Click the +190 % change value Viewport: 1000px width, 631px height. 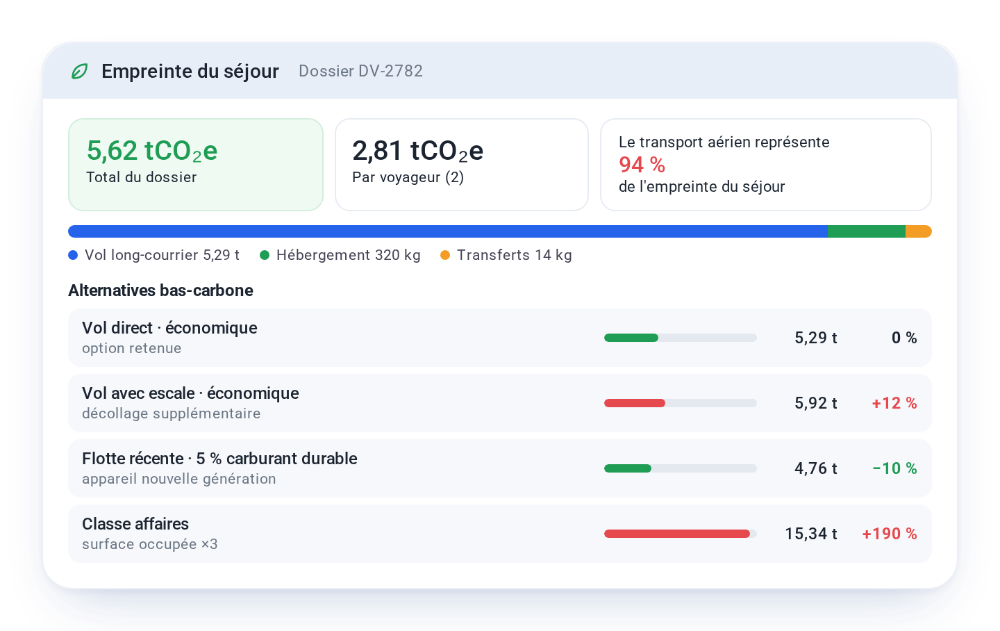coord(890,533)
